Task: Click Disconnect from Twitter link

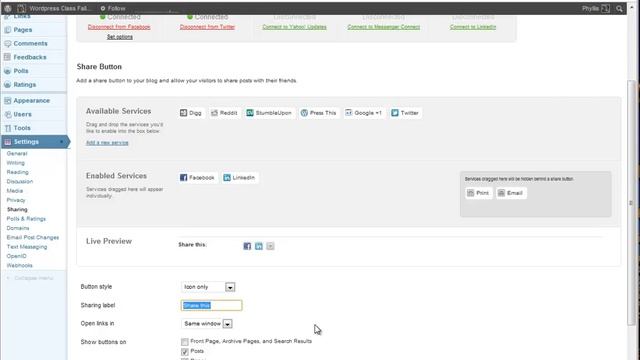Action: click(207, 27)
